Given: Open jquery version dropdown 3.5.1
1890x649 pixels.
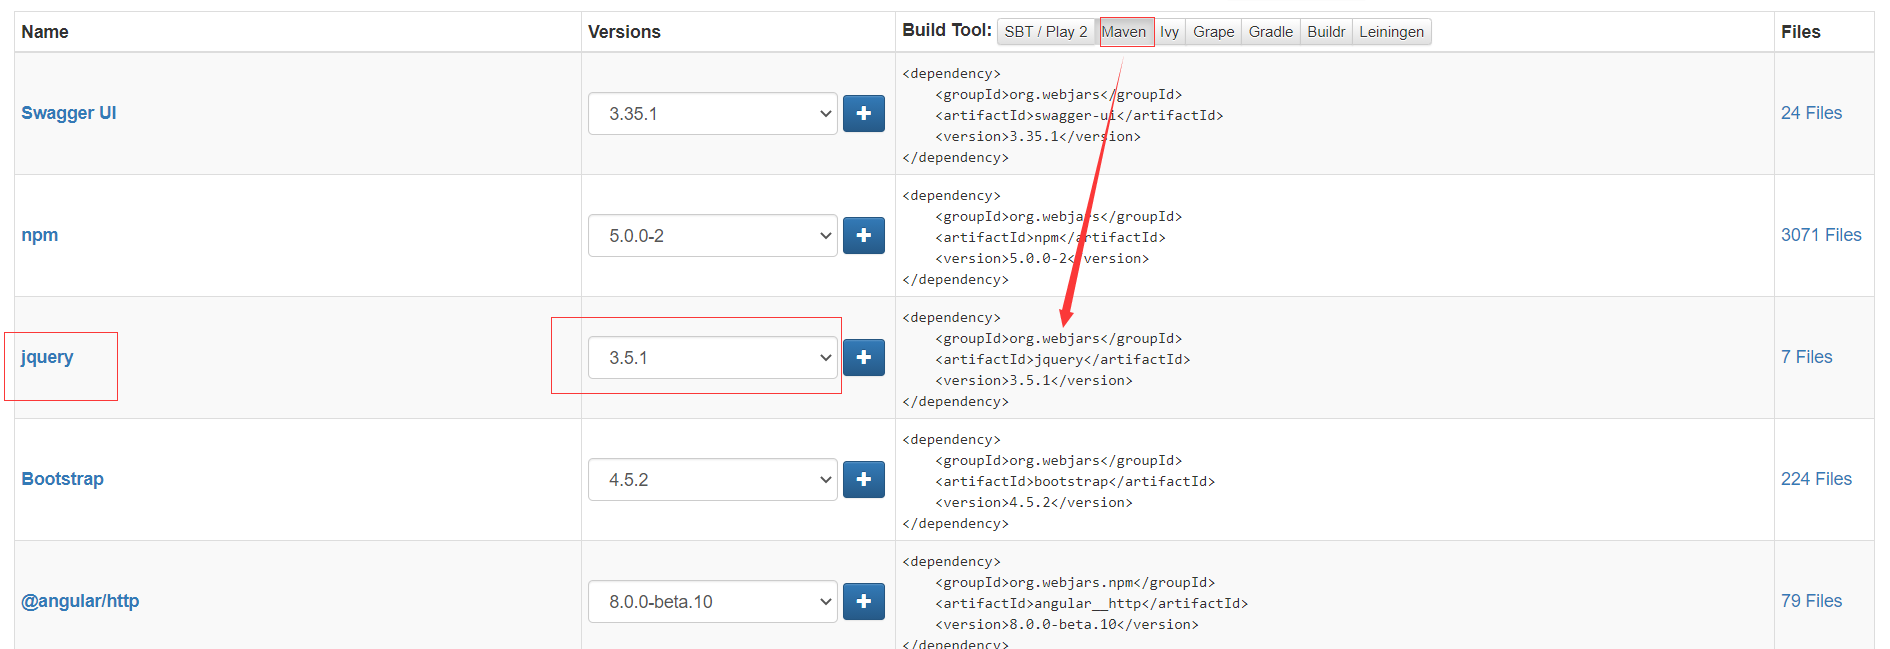Looking at the screenshot, I should (x=713, y=358).
